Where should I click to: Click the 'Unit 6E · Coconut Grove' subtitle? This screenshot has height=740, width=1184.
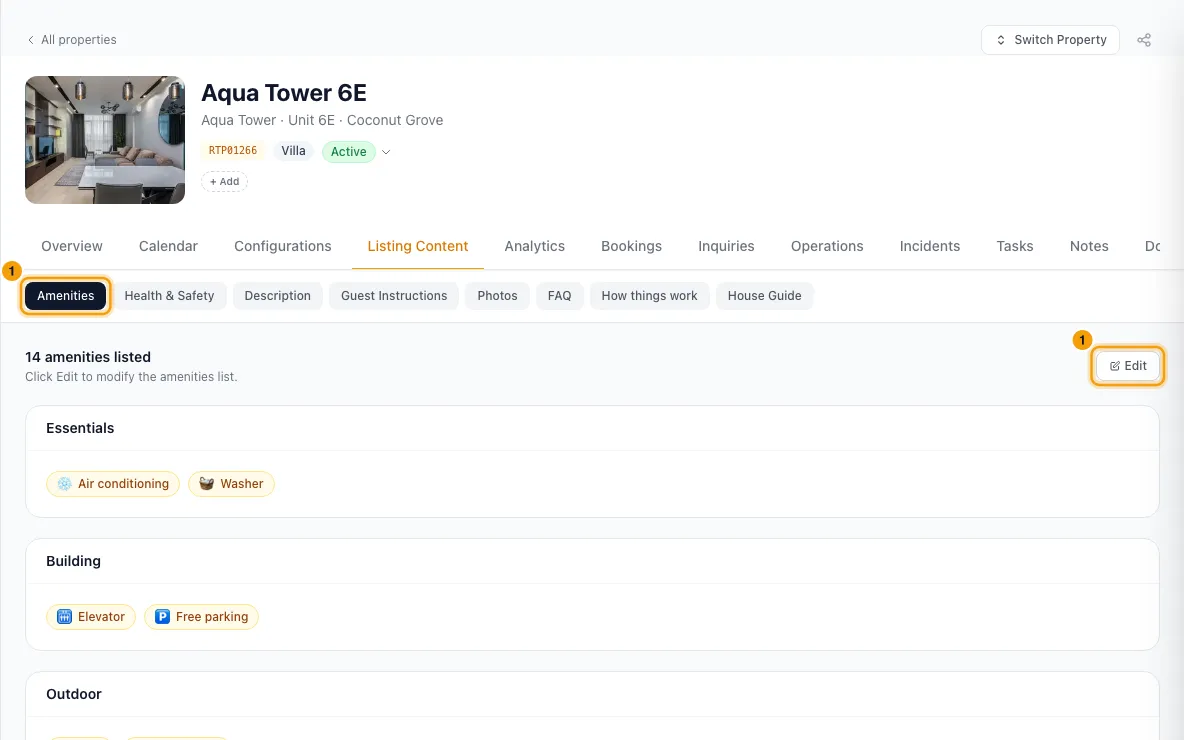(x=365, y=120)
